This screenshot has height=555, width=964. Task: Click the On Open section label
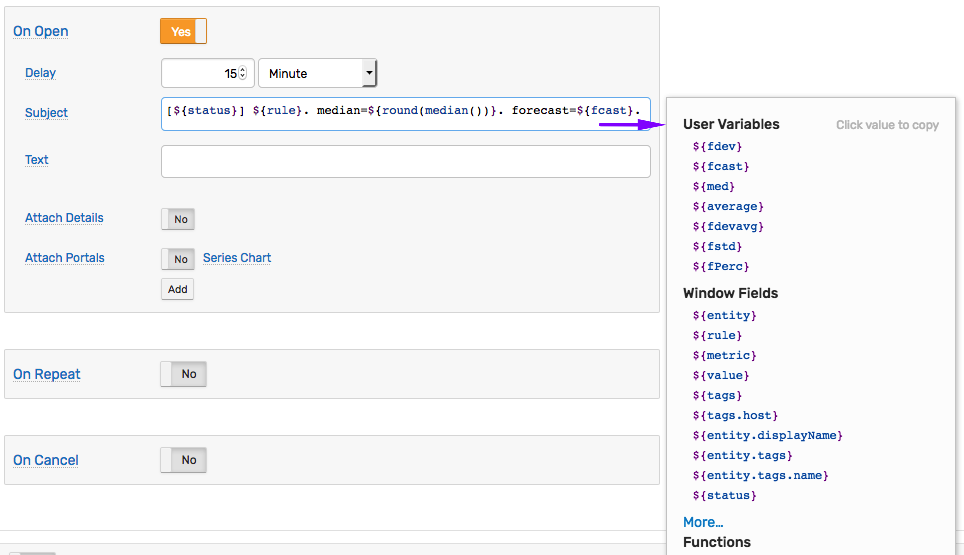(41, 31)
